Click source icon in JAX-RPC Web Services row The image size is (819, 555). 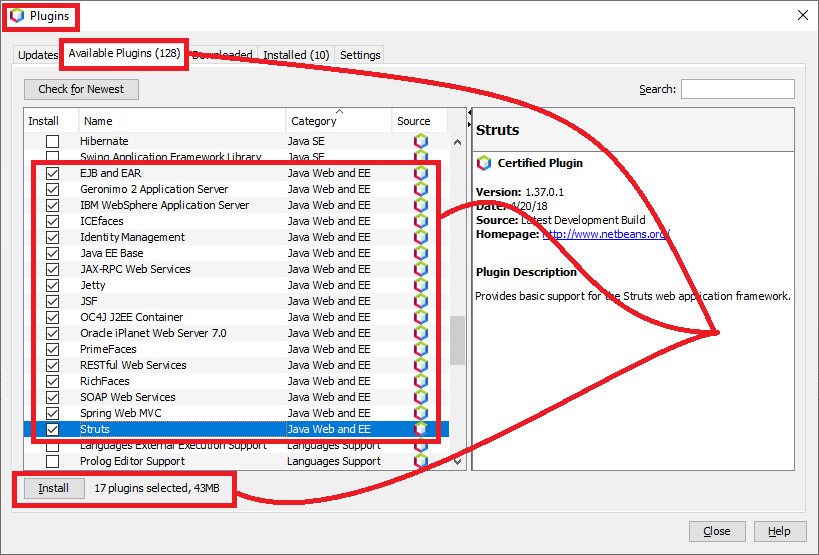tap(420, 269)
